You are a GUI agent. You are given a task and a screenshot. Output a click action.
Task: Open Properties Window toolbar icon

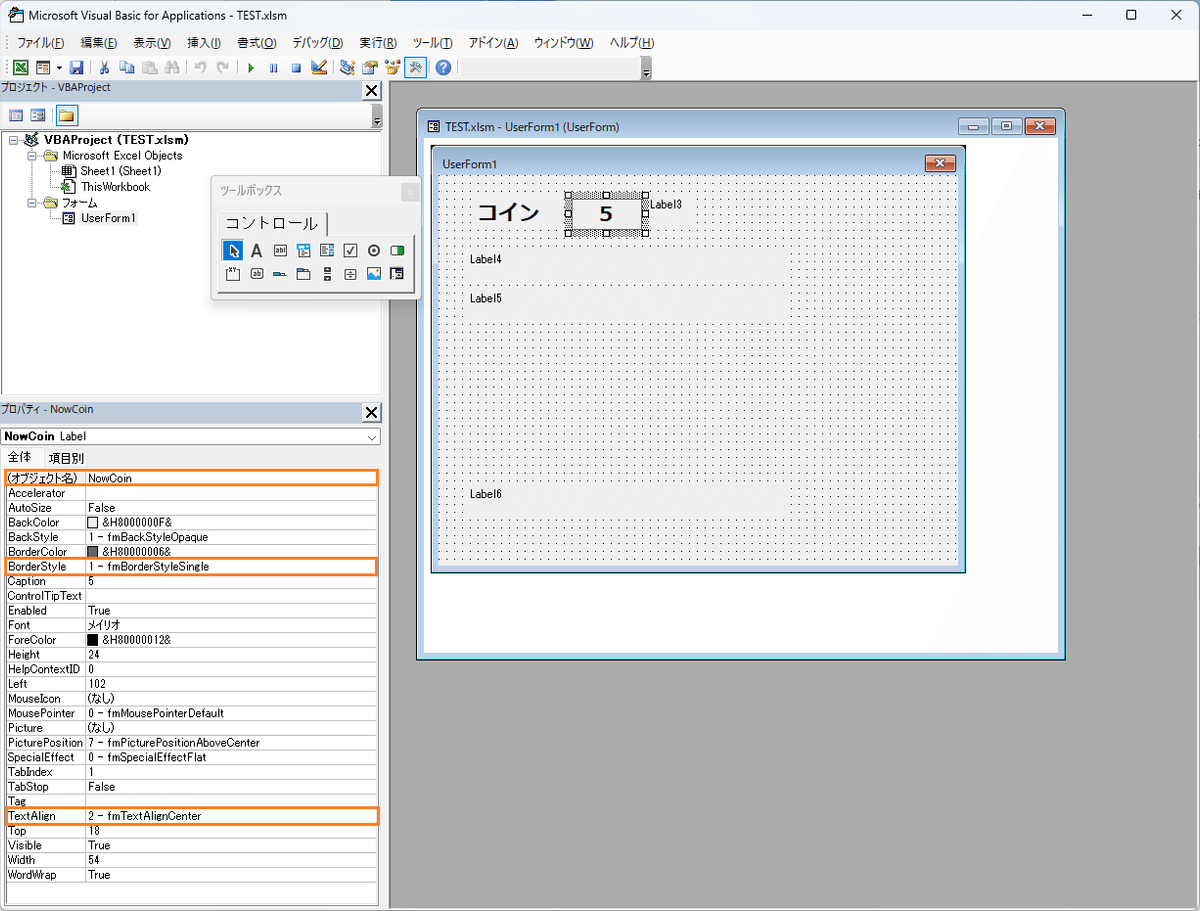[370, 68]
